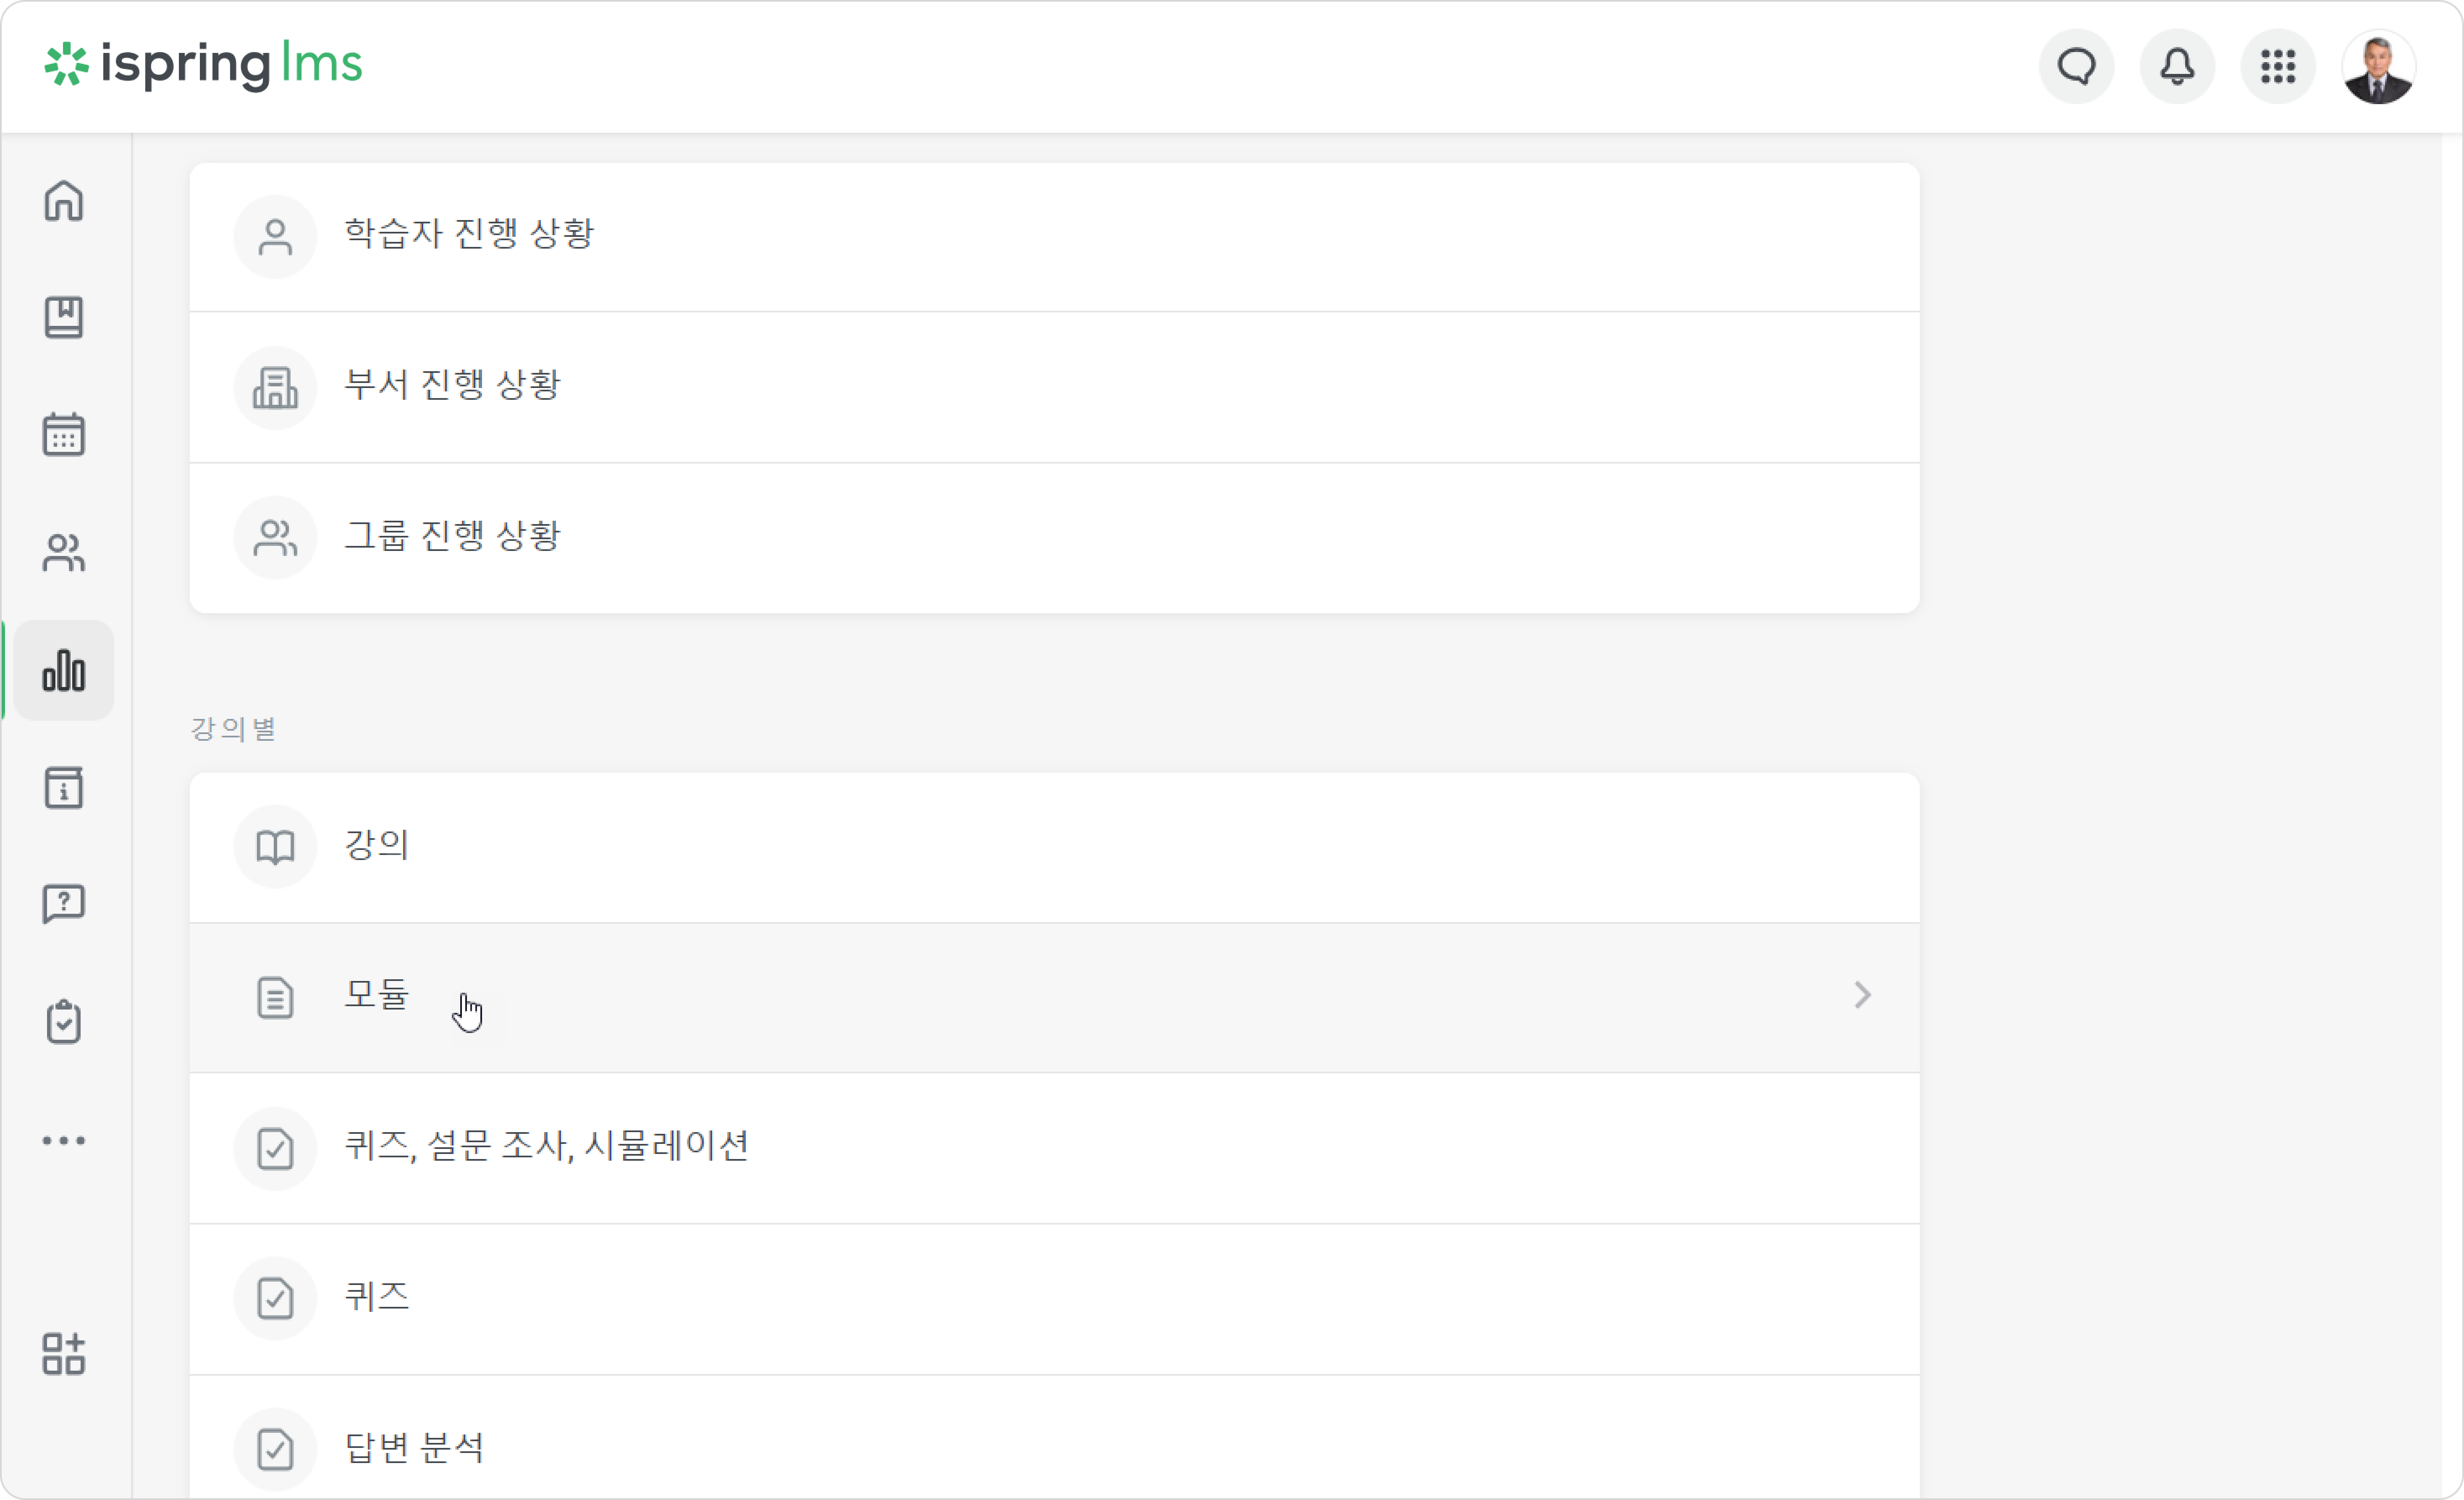2464x1500 pixels.
Task: Open the add-apps grid plus icon
Action: click(x=64, y=1354)
